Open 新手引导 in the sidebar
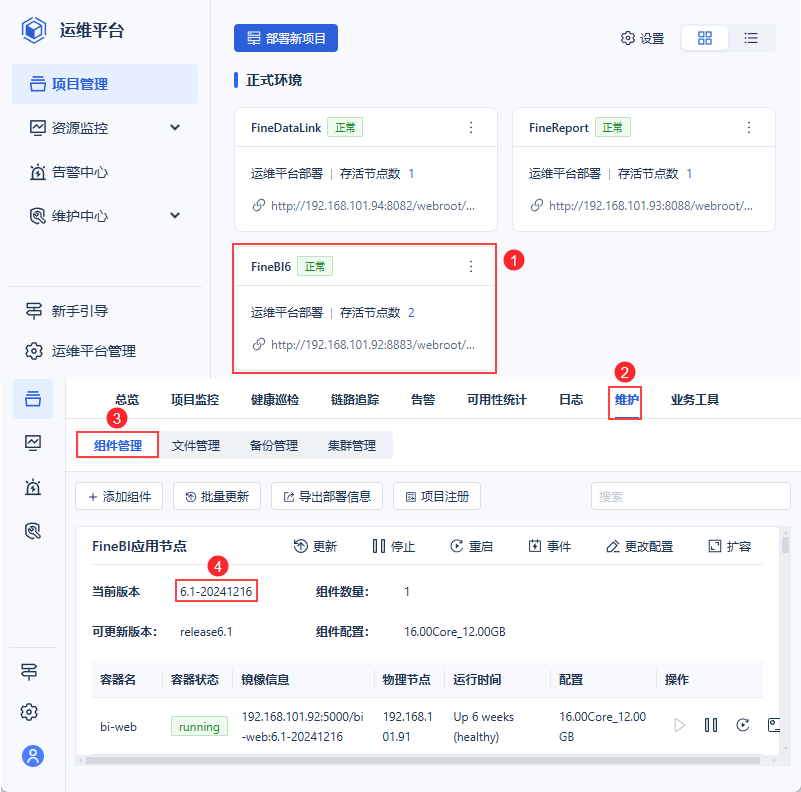Viewport: 801px width, 792px height. pyautogui.click(x=66, y=311)
